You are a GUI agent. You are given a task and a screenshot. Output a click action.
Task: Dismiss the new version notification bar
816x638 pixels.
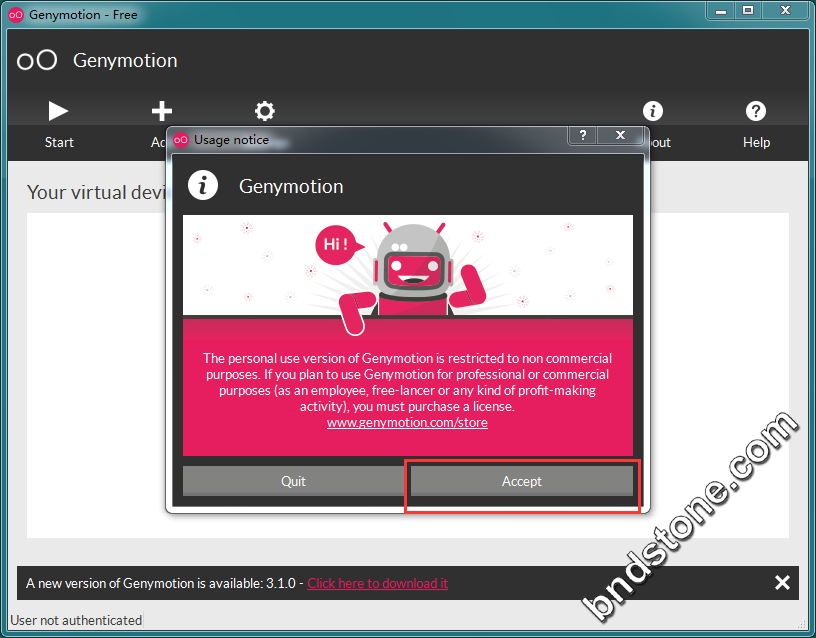coord(782,583)
